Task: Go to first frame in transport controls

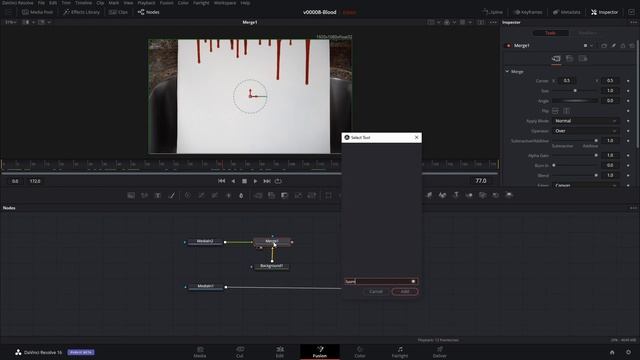Action: pyautogui.click(x=222, y=181)
